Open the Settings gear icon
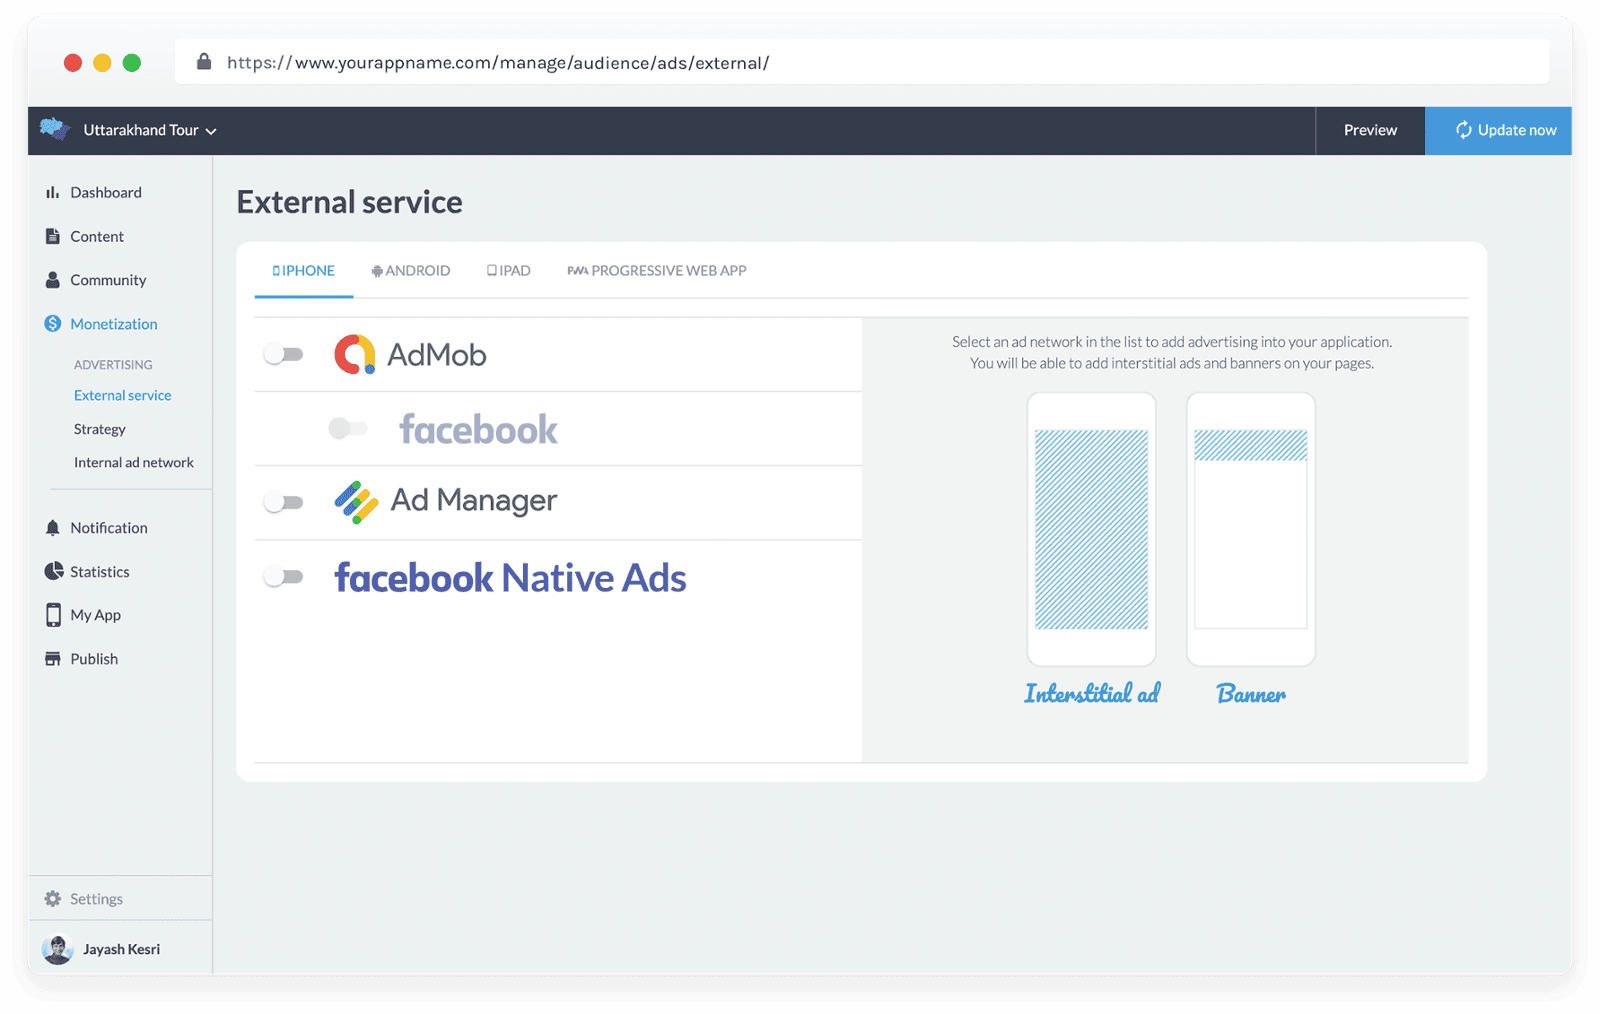The width and height of the screenshot is (1600, 1014). click(53, 899)
